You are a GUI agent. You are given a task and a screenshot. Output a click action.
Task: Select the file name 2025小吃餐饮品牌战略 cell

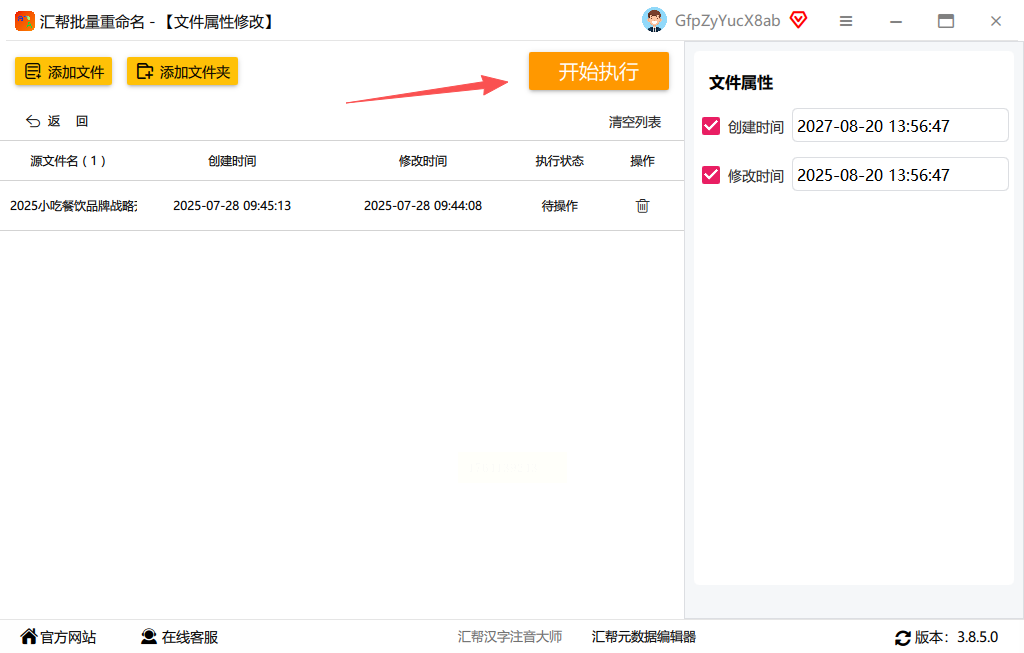point(74,206)
